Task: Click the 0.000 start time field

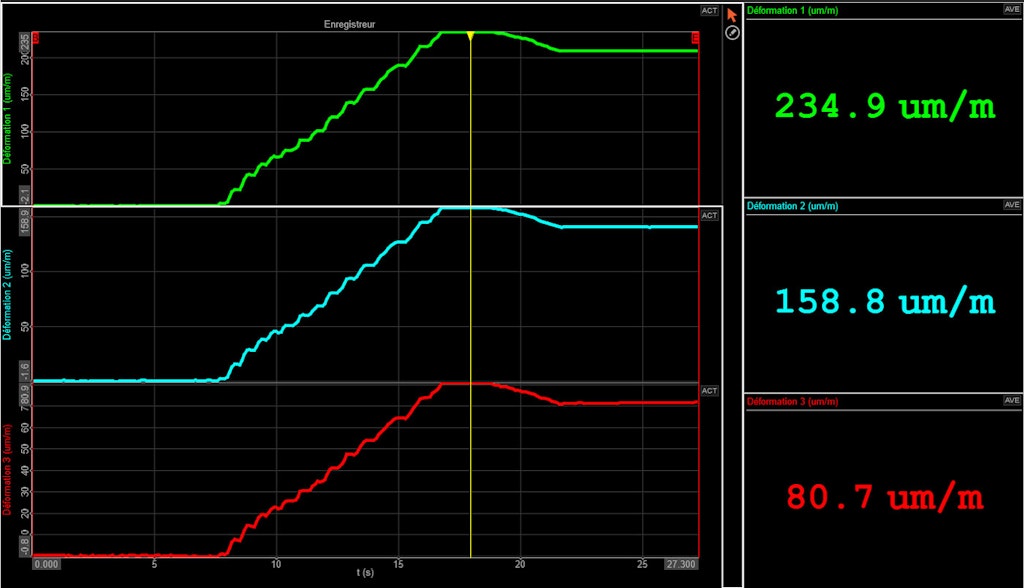Action: pyautogui.click(x=48, y=563)
